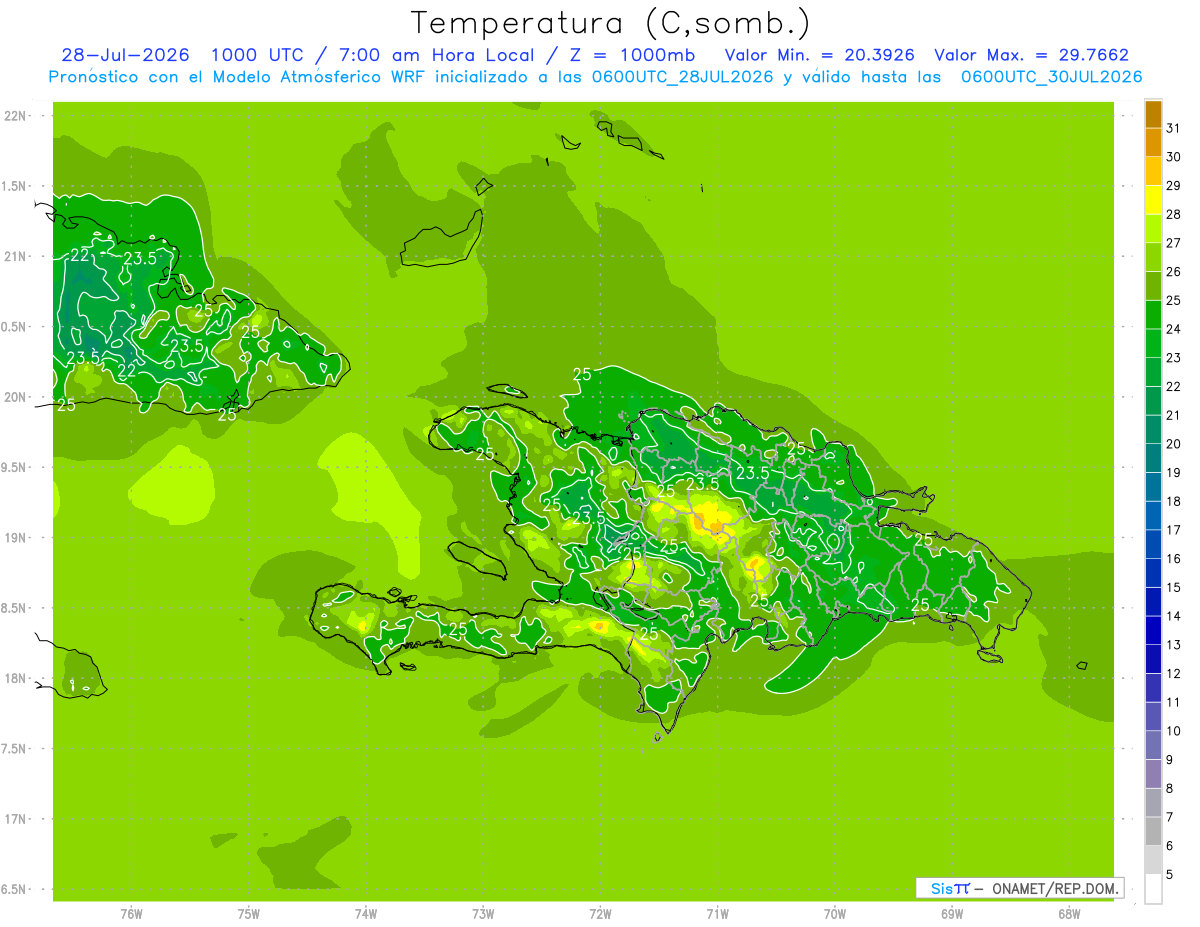This screenshot has width=1200, height=927.
Task: Click the color scale label "26"
Action: [x=1173, y=271]
